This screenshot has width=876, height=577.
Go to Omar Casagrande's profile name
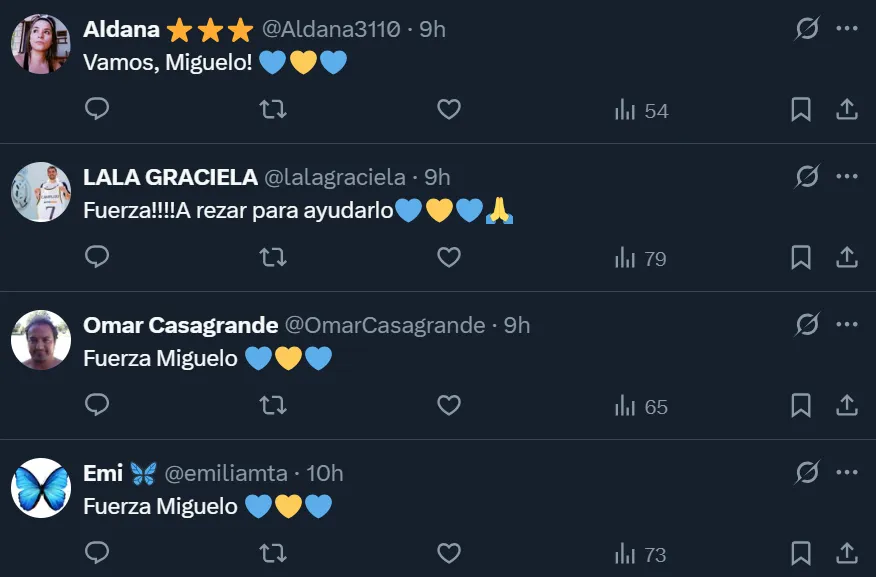pyautogui.click(x=181, y=326)
